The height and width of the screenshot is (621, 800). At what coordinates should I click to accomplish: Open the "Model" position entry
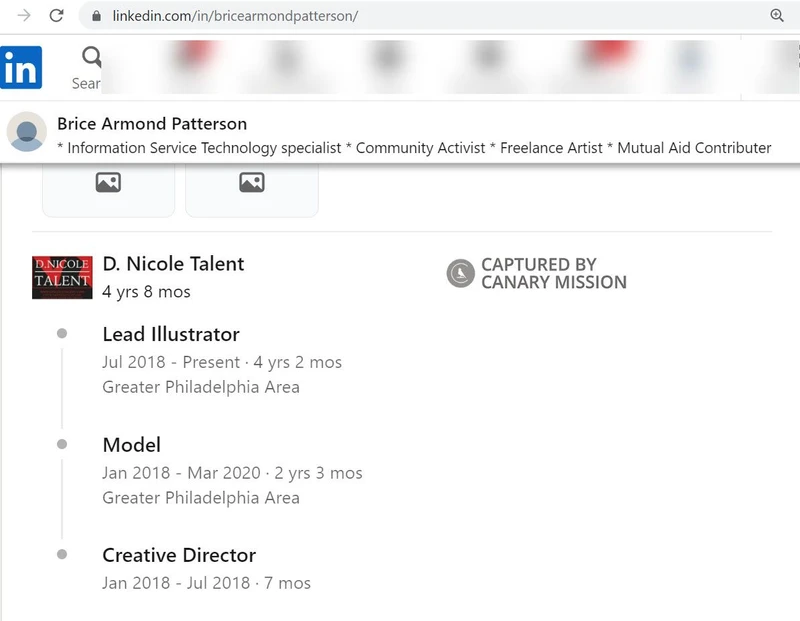pyautogui.click(x=131, y=445)
